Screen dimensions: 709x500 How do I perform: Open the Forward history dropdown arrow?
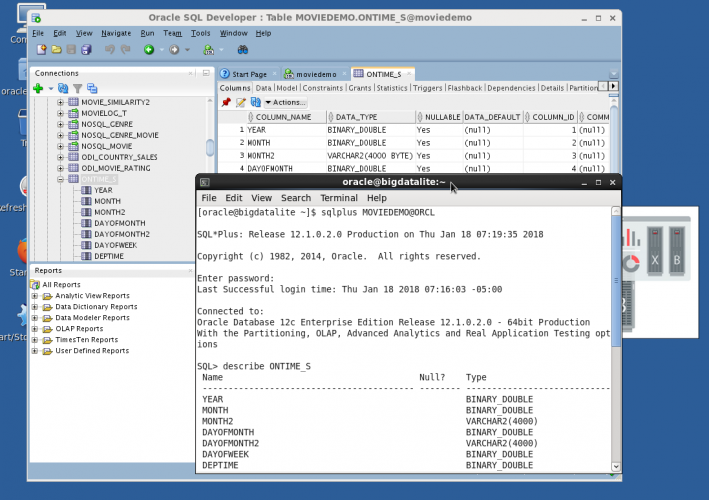pyautogui.click(x=187, y=50)
